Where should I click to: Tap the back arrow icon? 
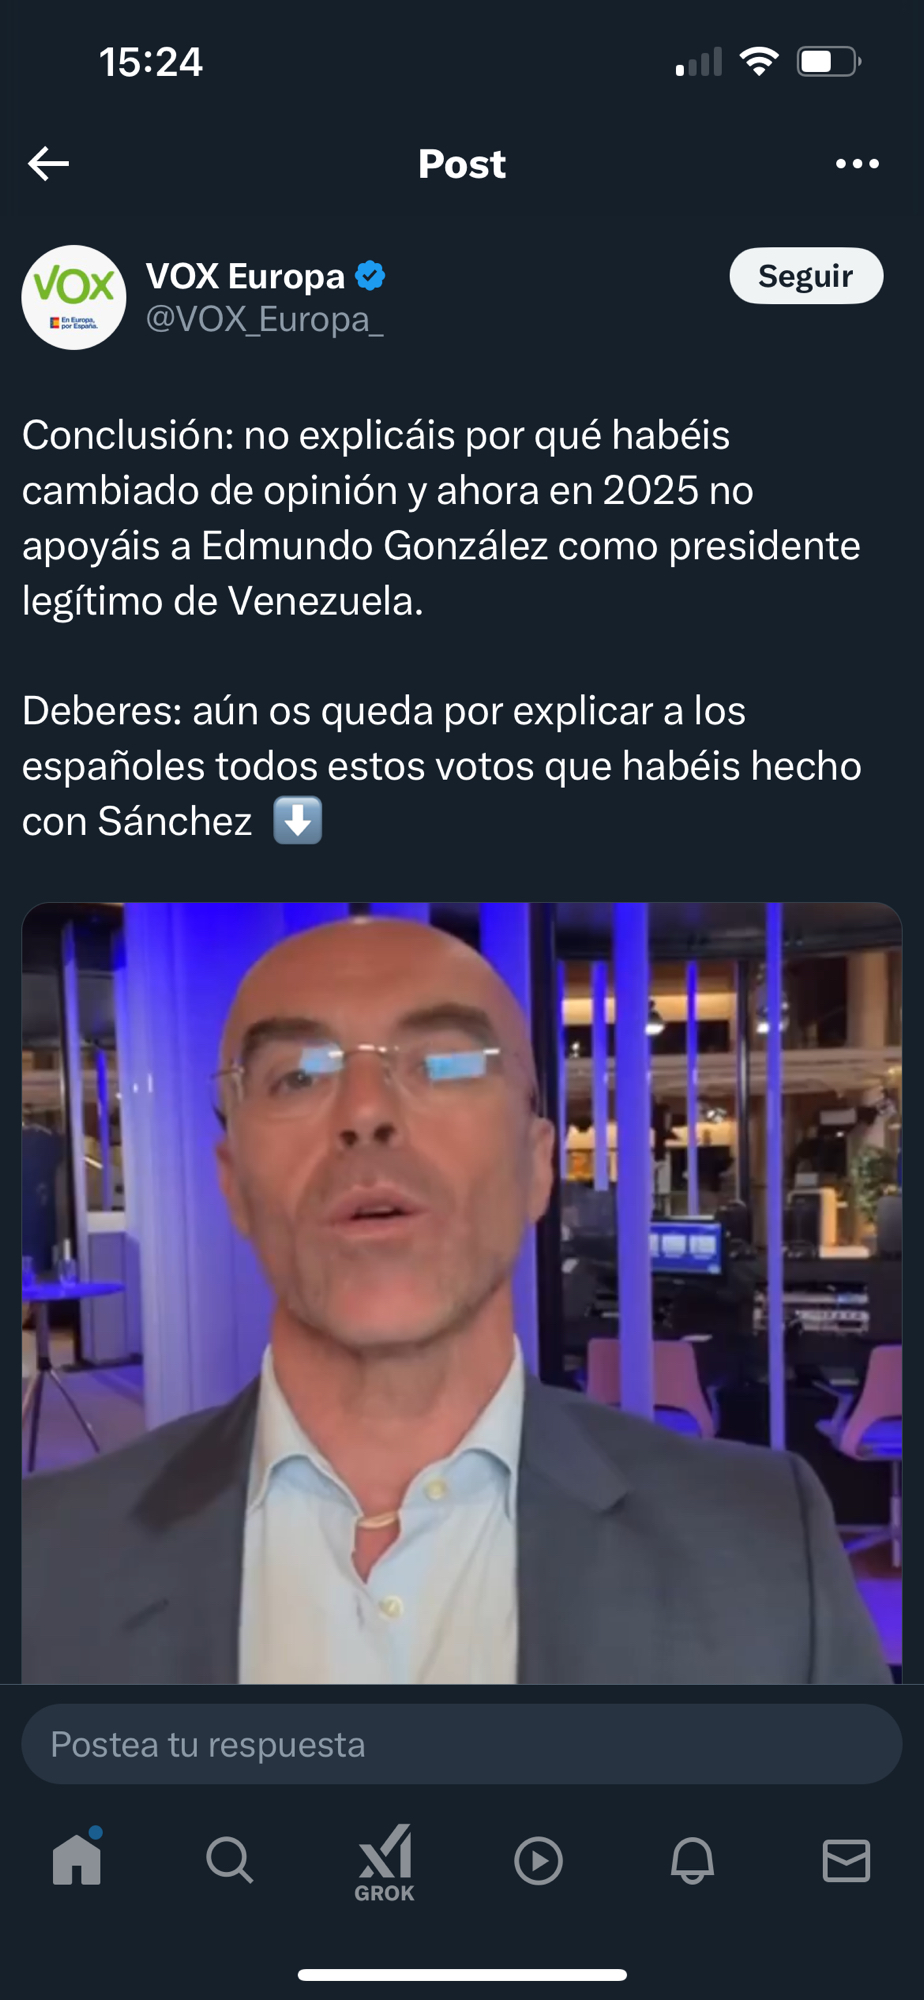click(48, 163)
